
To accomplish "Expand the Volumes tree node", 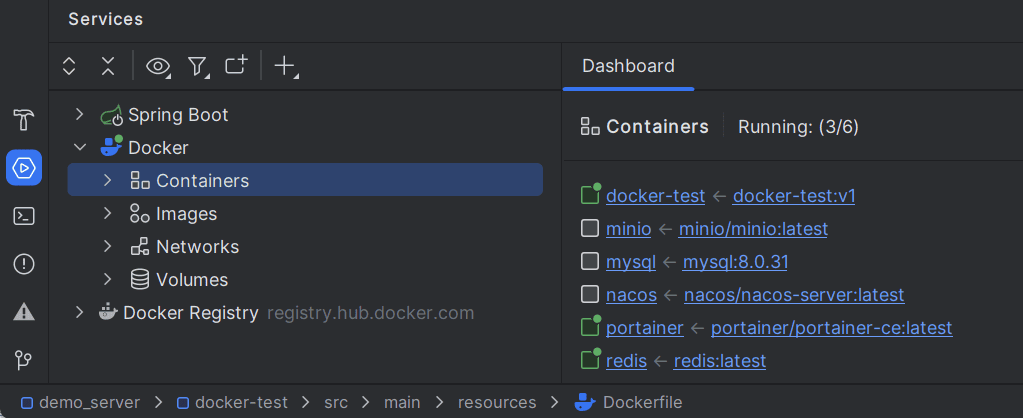I will pyautogui.click(x=108, y=280).
